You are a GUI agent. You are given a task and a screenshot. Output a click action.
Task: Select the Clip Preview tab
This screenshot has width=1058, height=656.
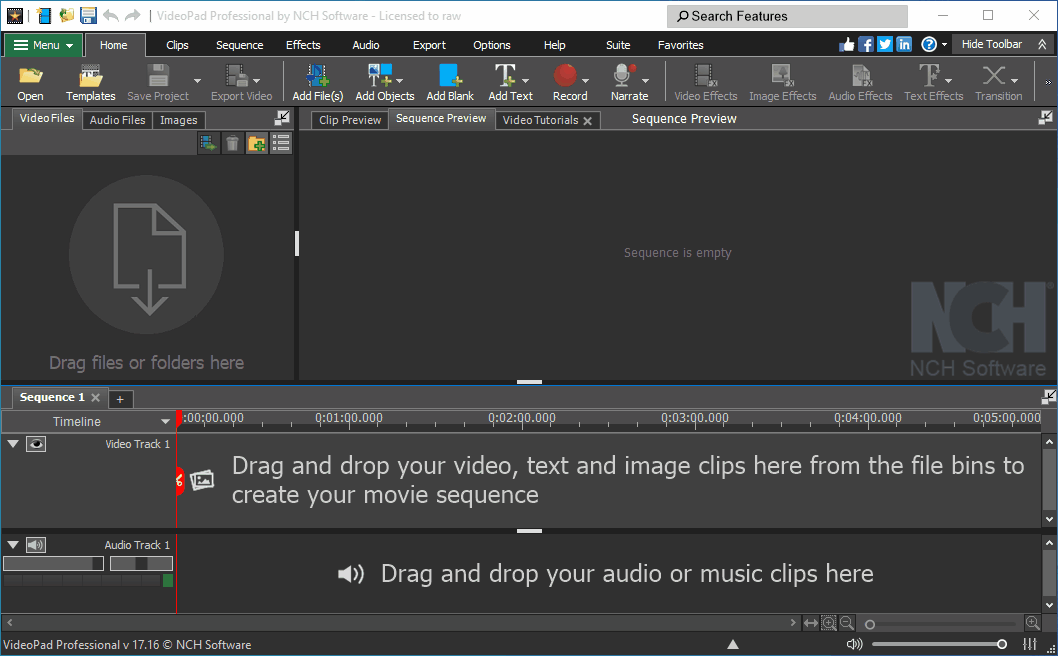[350, 120]
